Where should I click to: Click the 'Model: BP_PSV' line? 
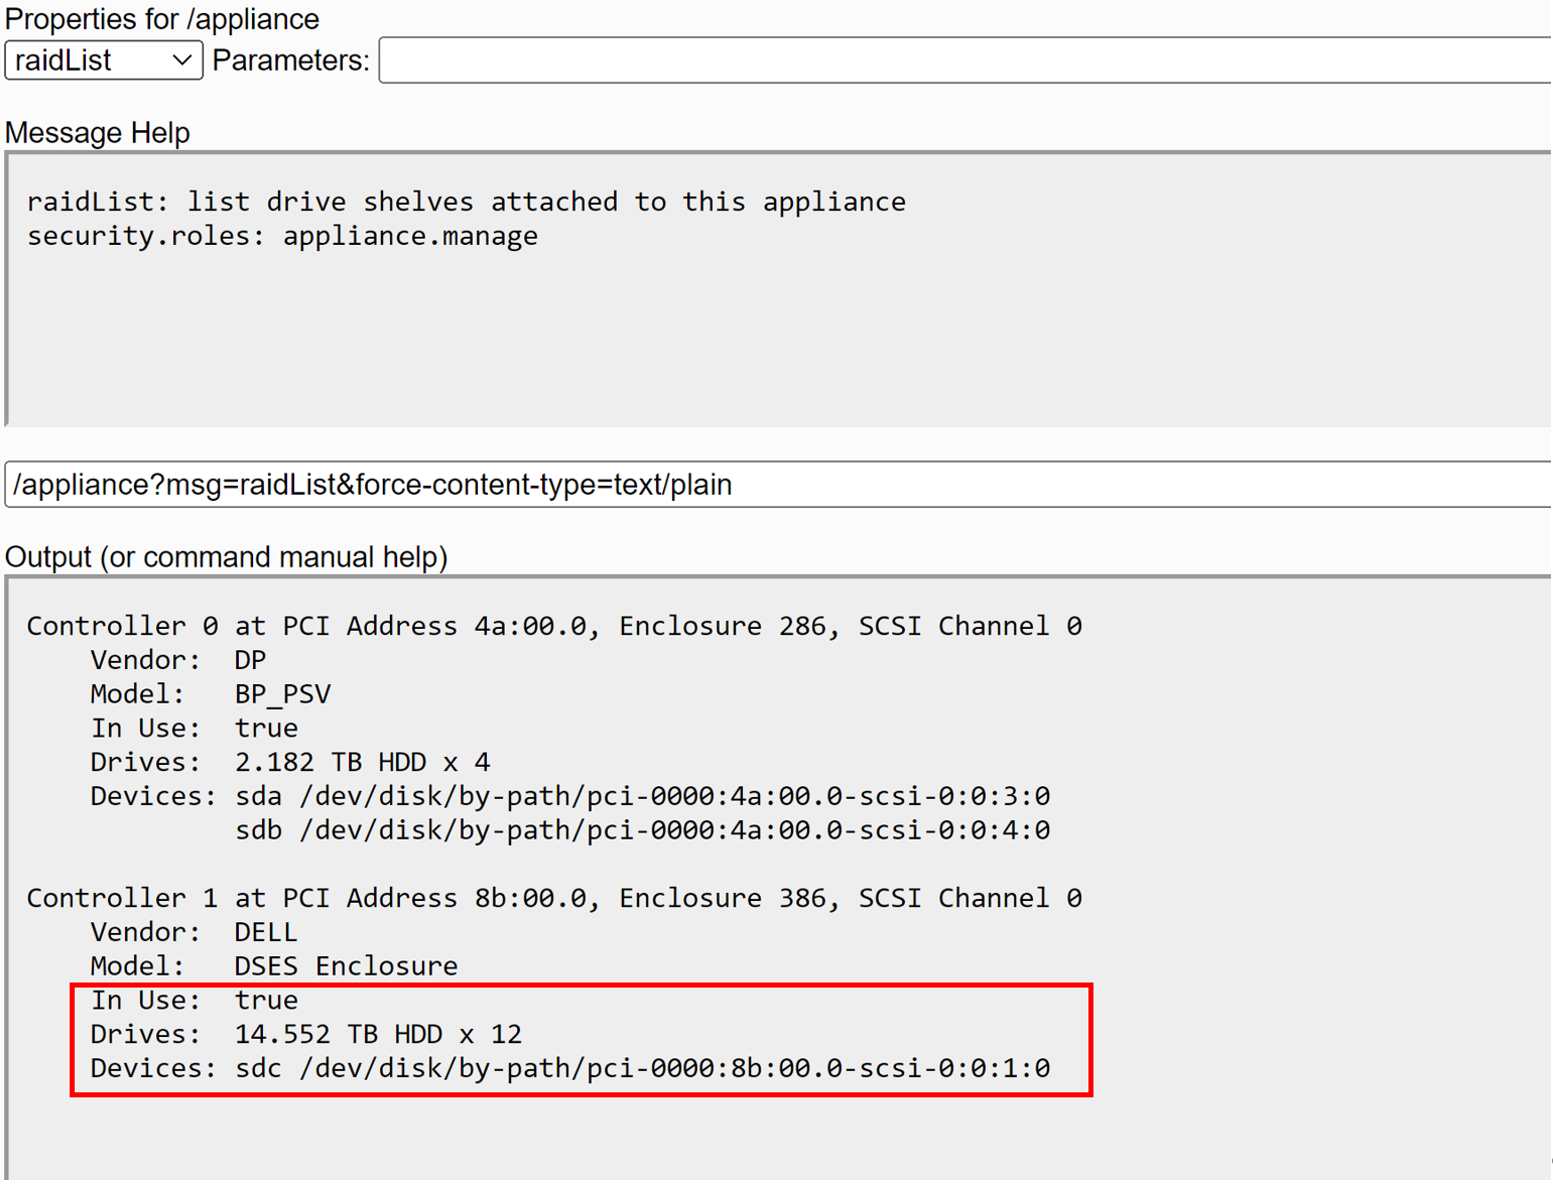point(210,694)
